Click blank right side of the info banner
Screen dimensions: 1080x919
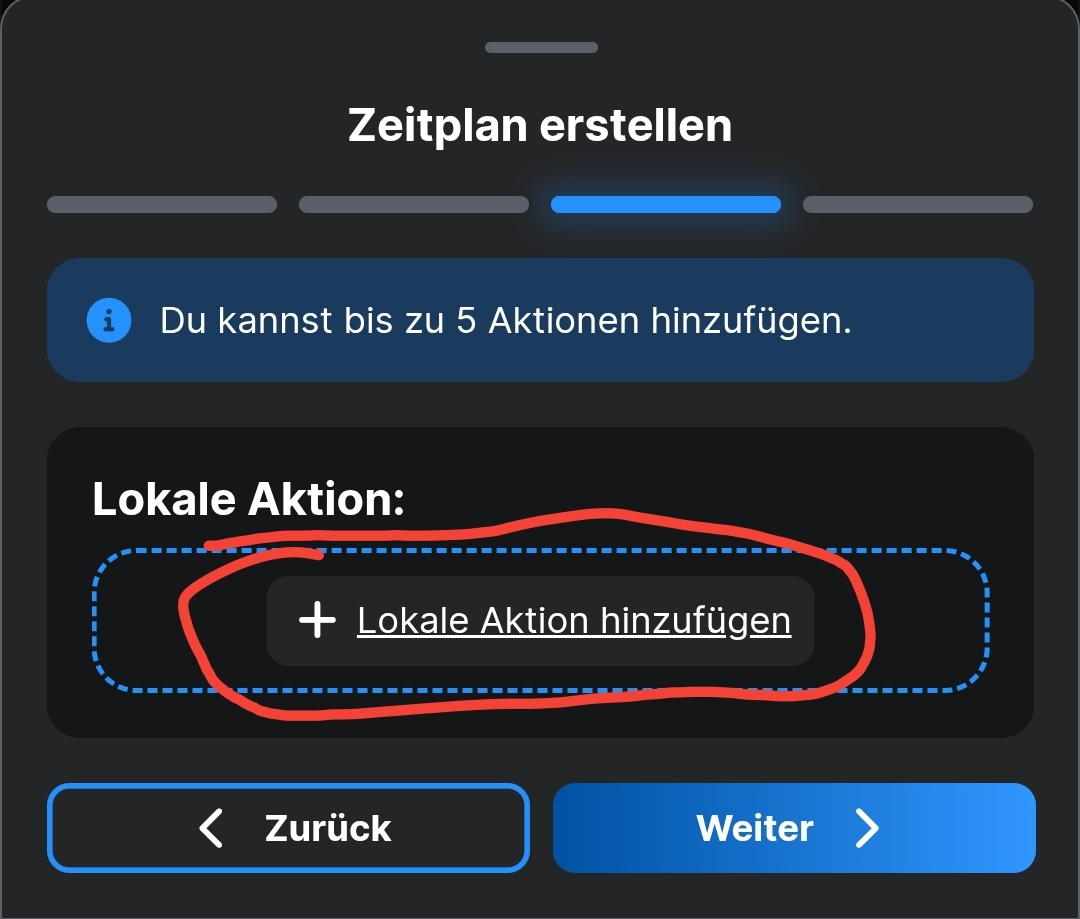[950, 321]
